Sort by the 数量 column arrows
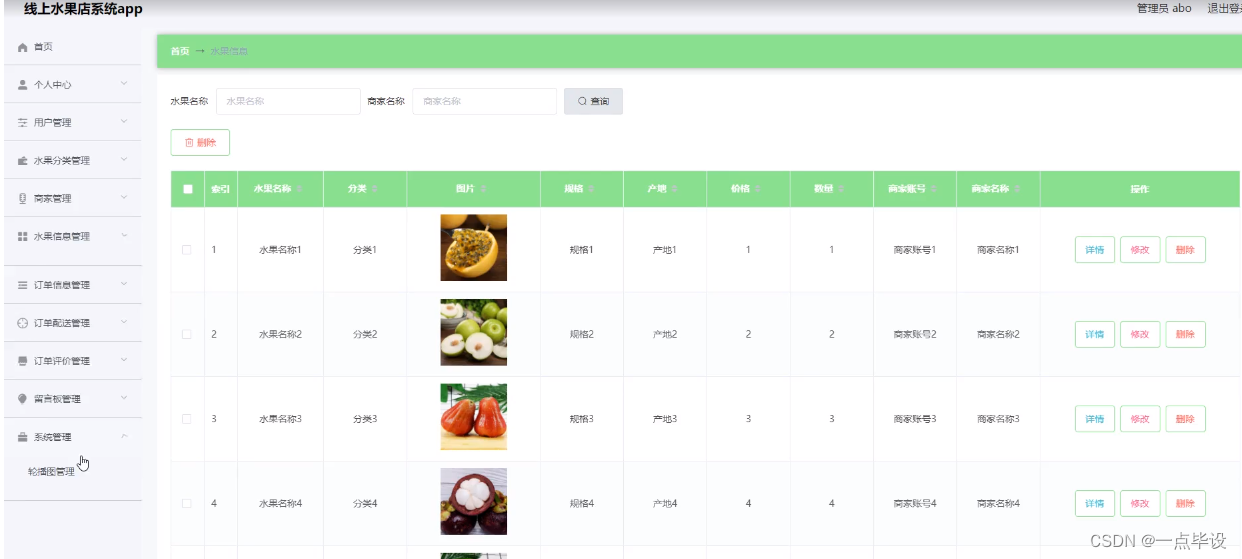This screenshot has width=1242, height=559. [841, 189]
